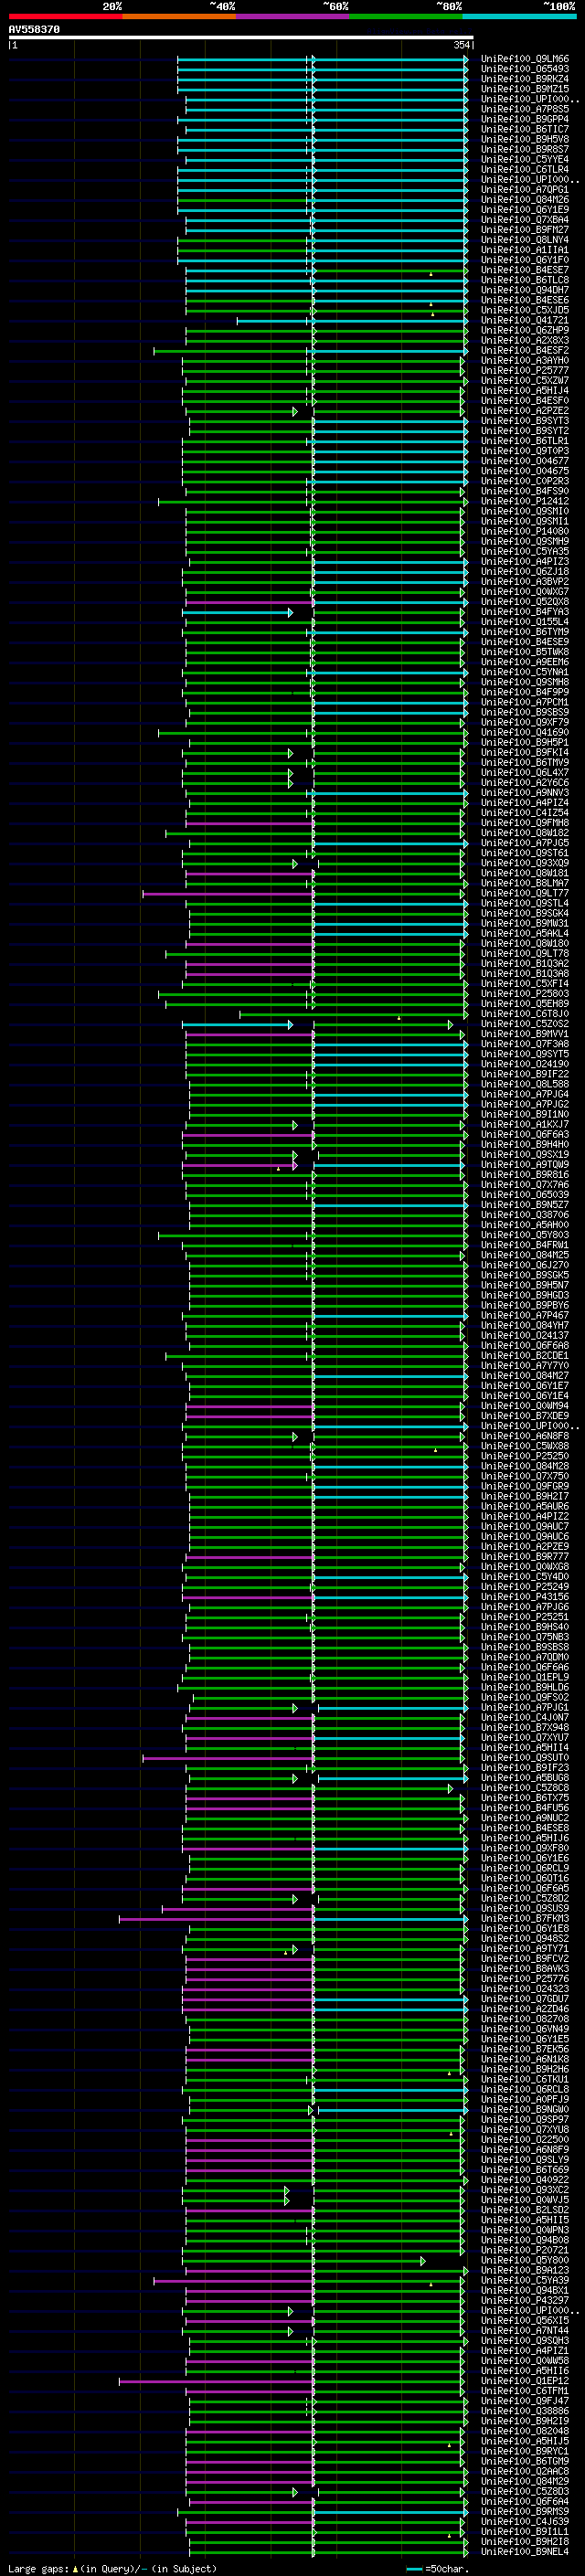Click hit UniRef100_P25777

pyautogui.click(x=525, y=371)
